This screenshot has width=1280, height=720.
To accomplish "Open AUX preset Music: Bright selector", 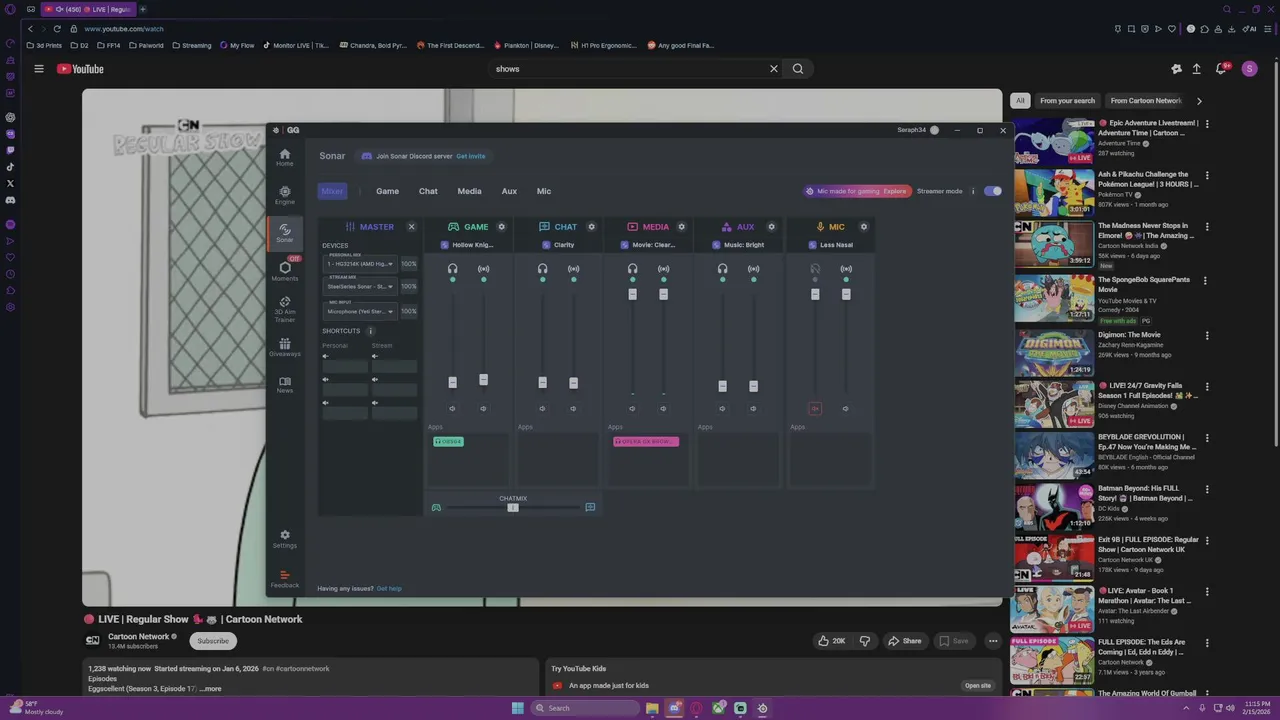I will [738, 245].
